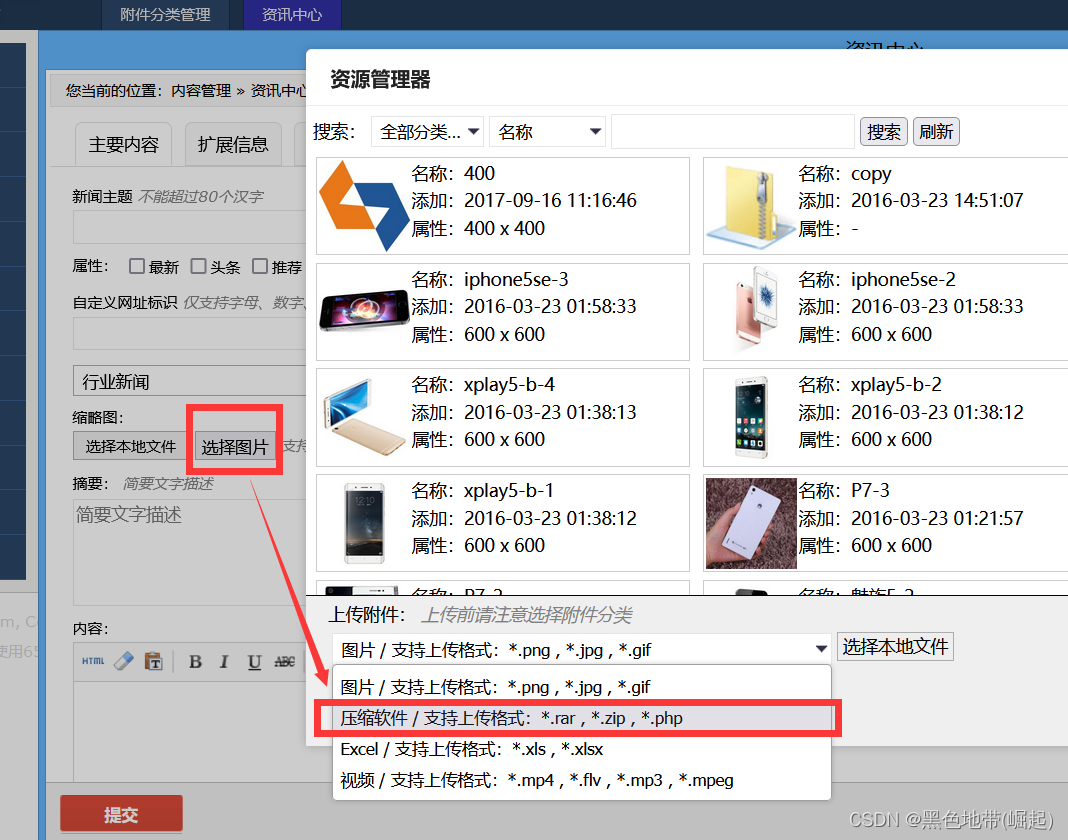Open the 附件分类管理 menu item
Image resolution: width=1068 pixels, height=840 pixels.
[165, 14]
